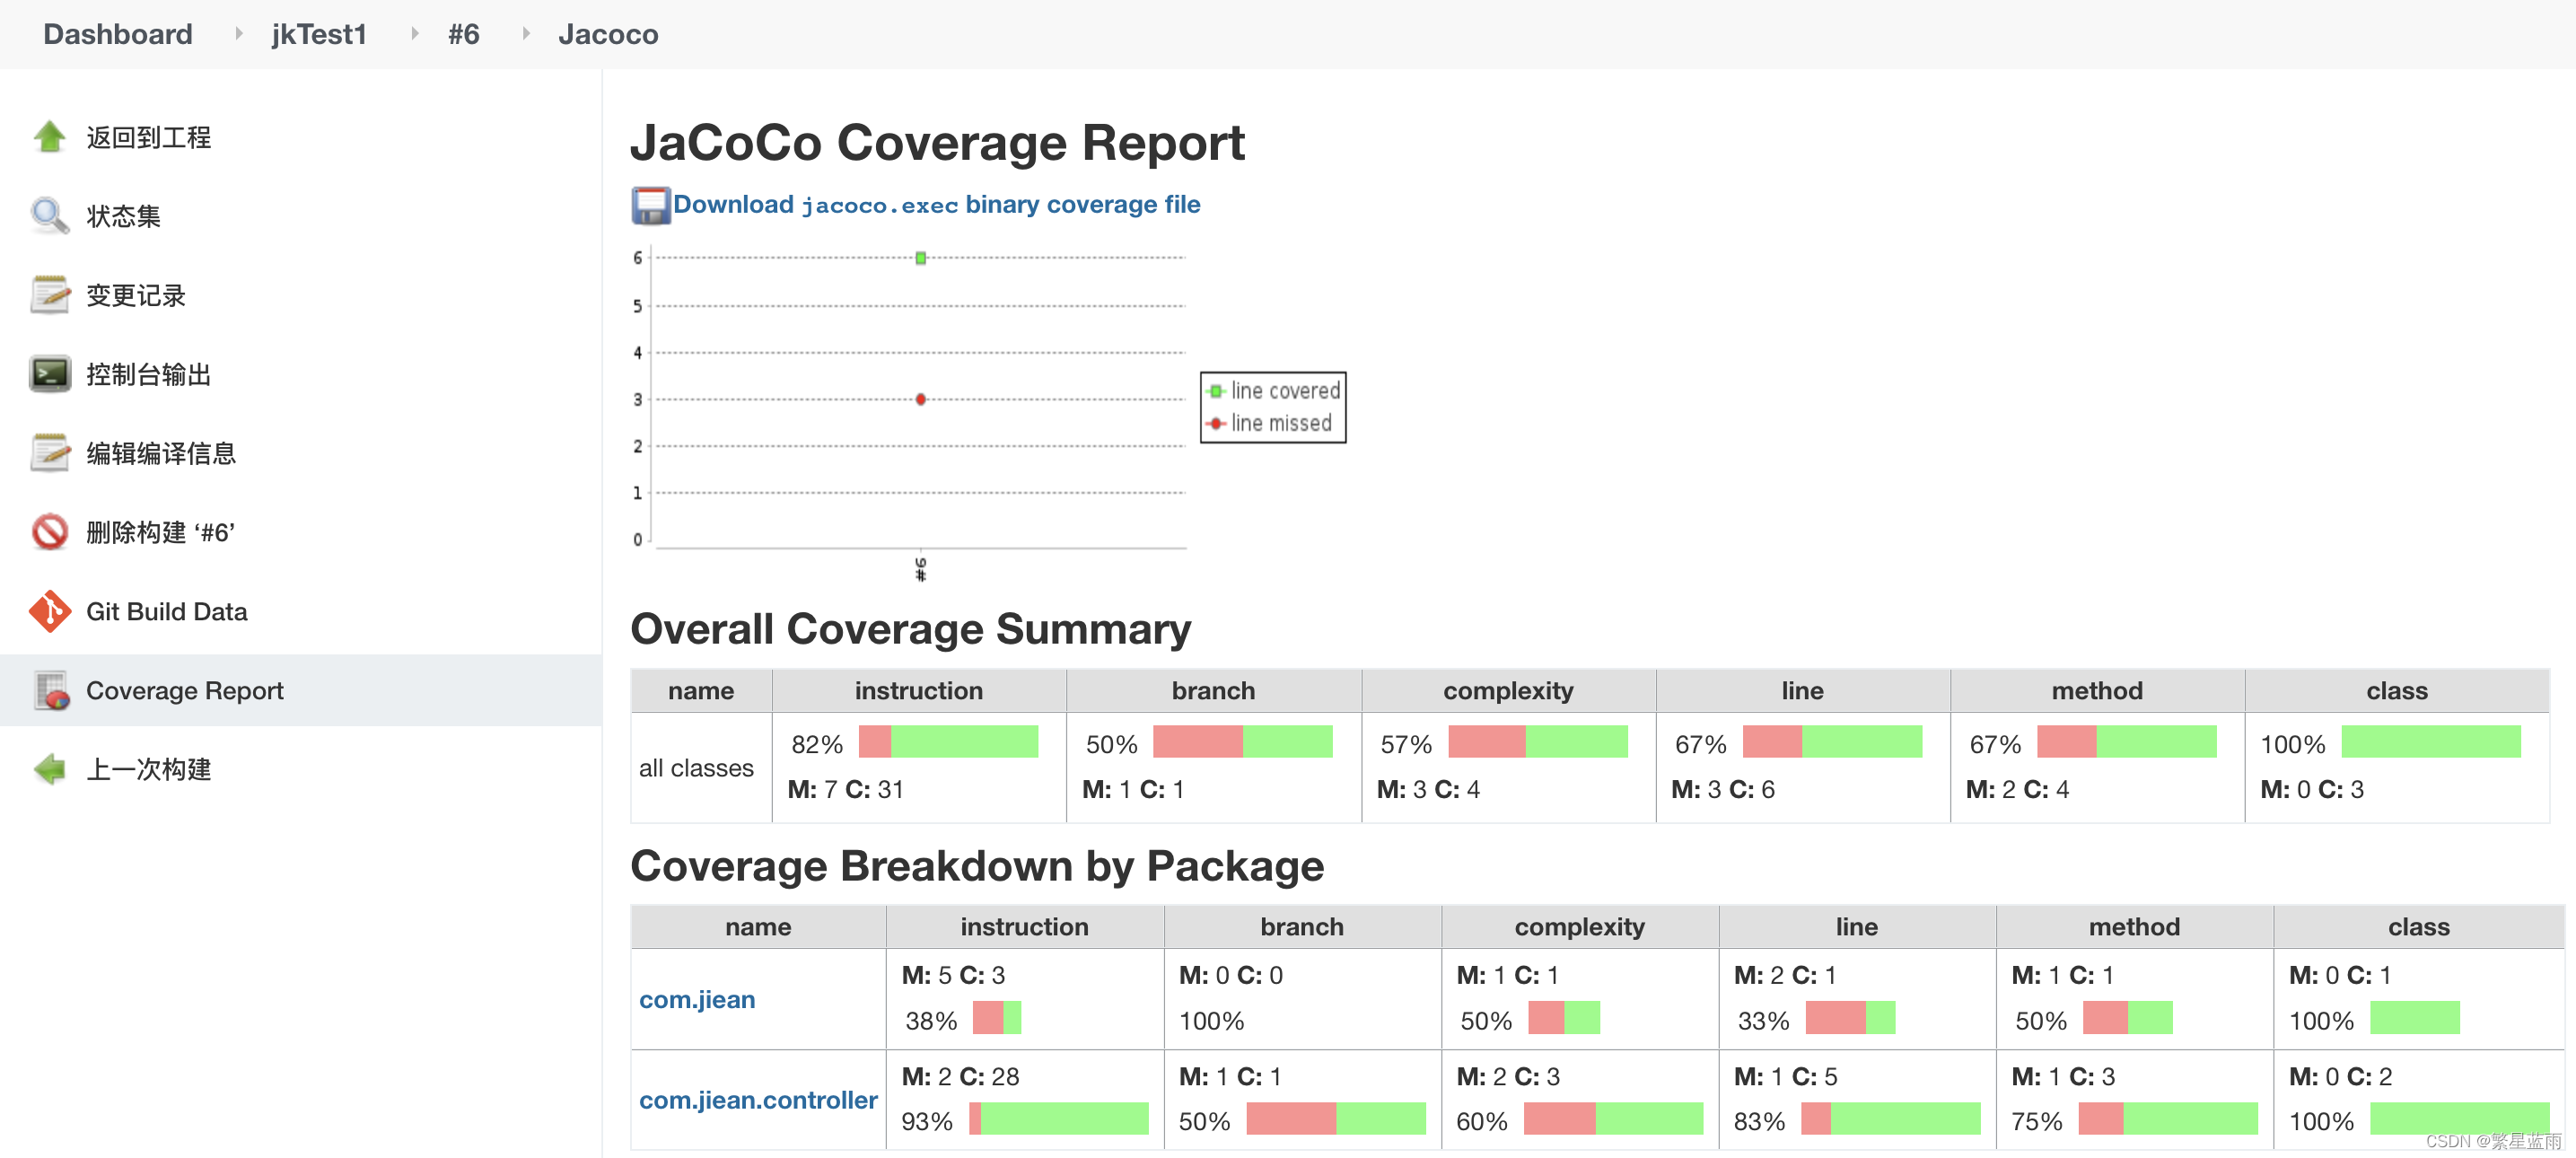Screen dimensions: 2576x1158
Task: Expand the arrow after #6 breadcrumb
Action: click(x=525, y=34)
